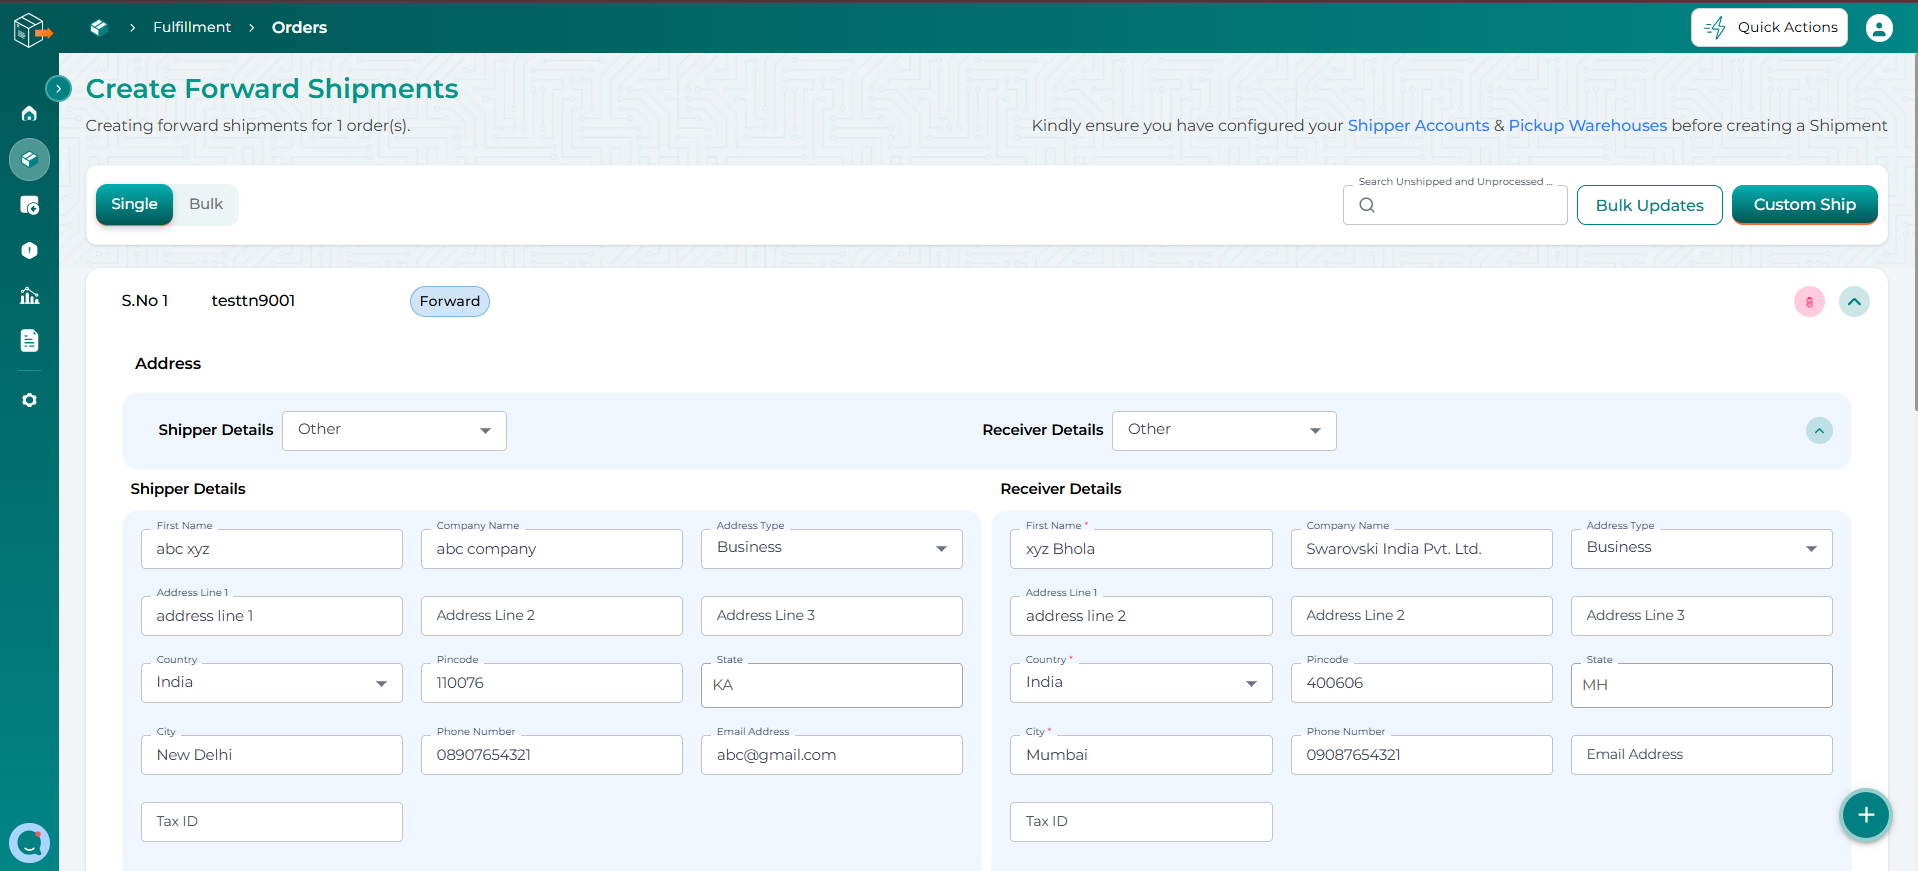
Task: Open the chat support bubble icon
Action: [x=29, y=843]
